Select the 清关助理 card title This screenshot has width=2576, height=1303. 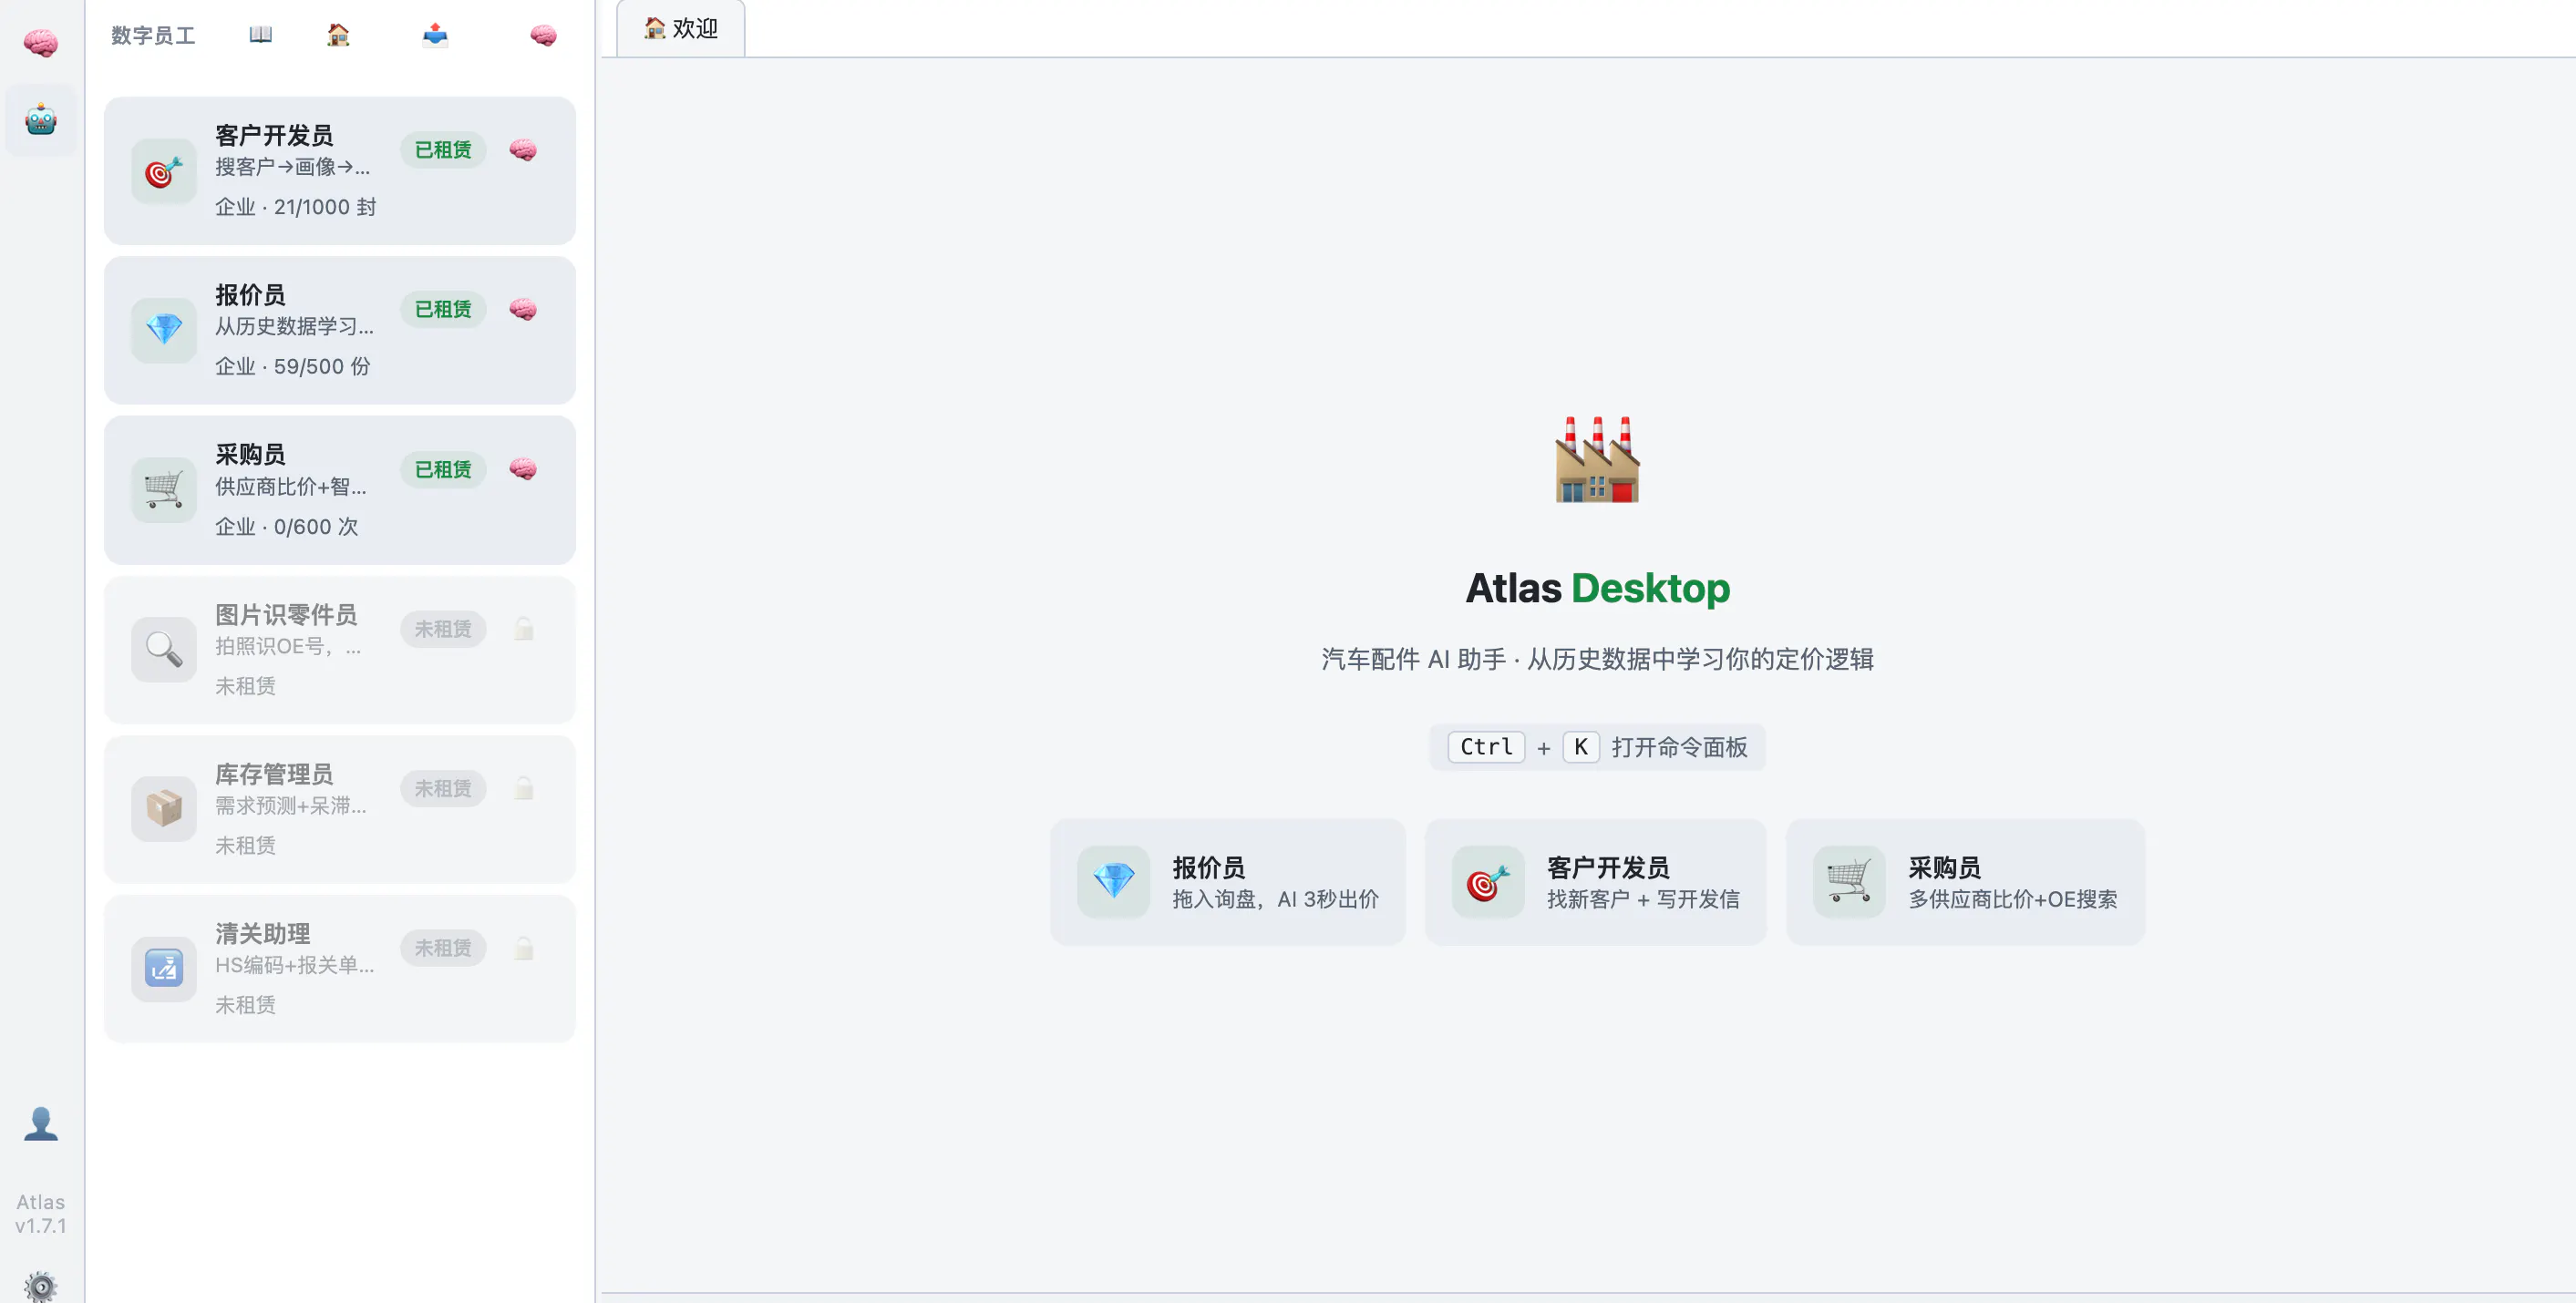tap(262, 933)
